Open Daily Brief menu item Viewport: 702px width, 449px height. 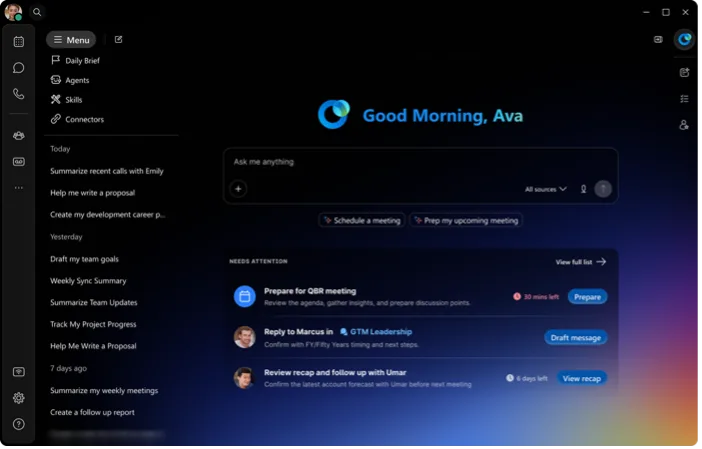point(75,60)
